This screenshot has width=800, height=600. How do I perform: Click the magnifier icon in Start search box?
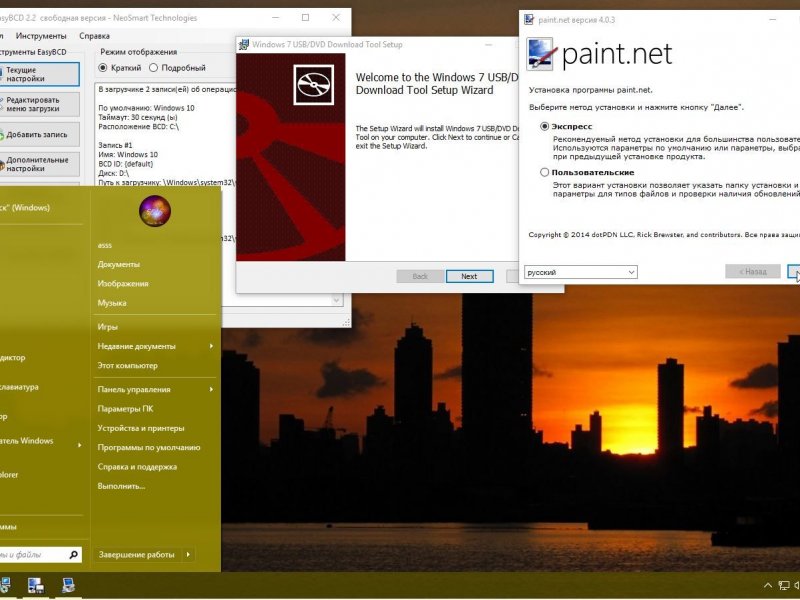click(x=73, y=554)
